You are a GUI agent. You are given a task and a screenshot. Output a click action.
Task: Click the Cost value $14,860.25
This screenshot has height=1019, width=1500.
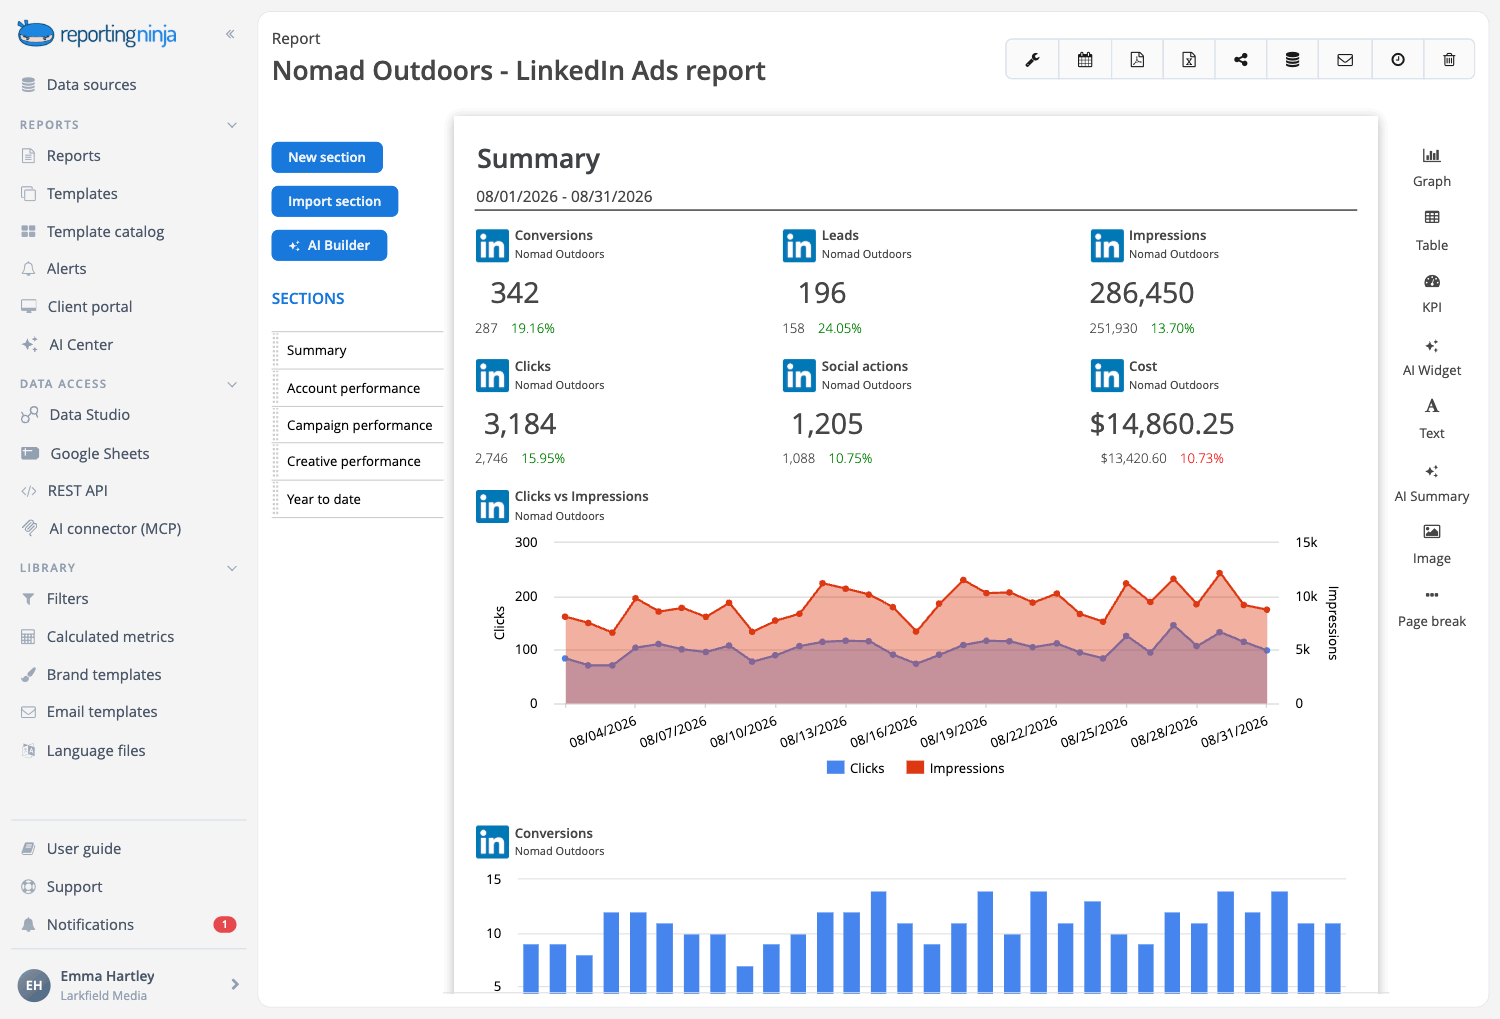1162,424
